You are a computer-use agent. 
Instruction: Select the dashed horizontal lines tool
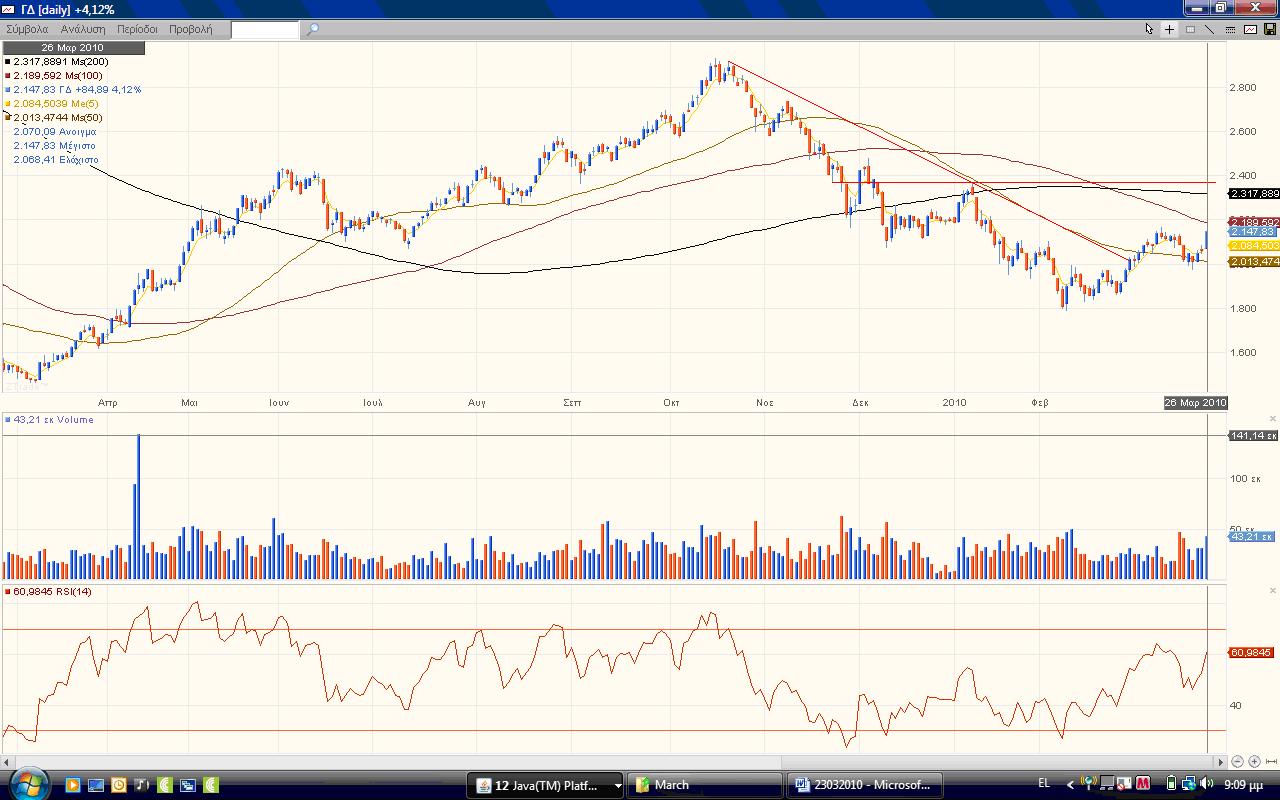click(1230, 29)
